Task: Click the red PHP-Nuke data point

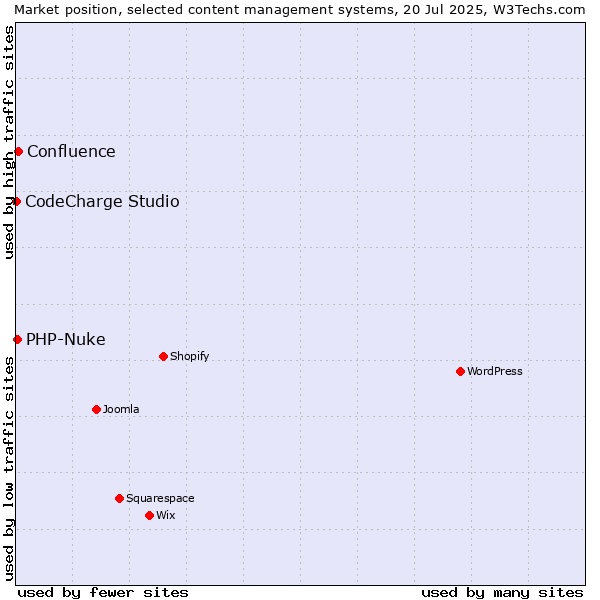Action: (17, 339)
